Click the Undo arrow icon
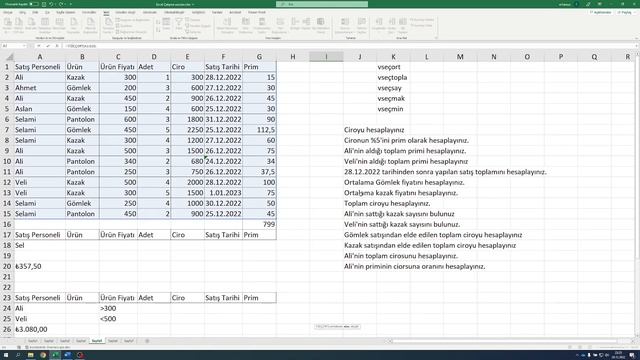Viewport: 640px width, 360px height. [51, 4]
